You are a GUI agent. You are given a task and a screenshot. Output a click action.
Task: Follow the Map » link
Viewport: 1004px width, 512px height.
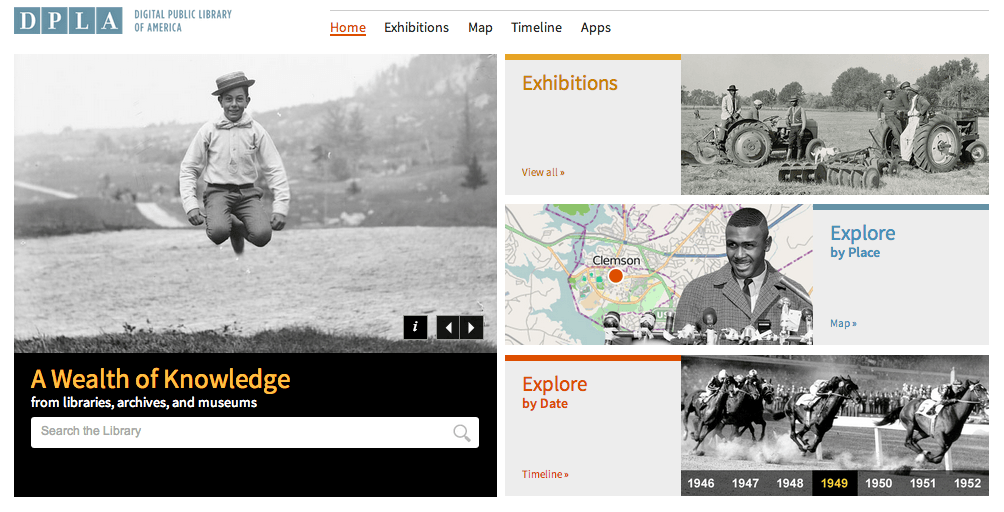tap(843, 323)
